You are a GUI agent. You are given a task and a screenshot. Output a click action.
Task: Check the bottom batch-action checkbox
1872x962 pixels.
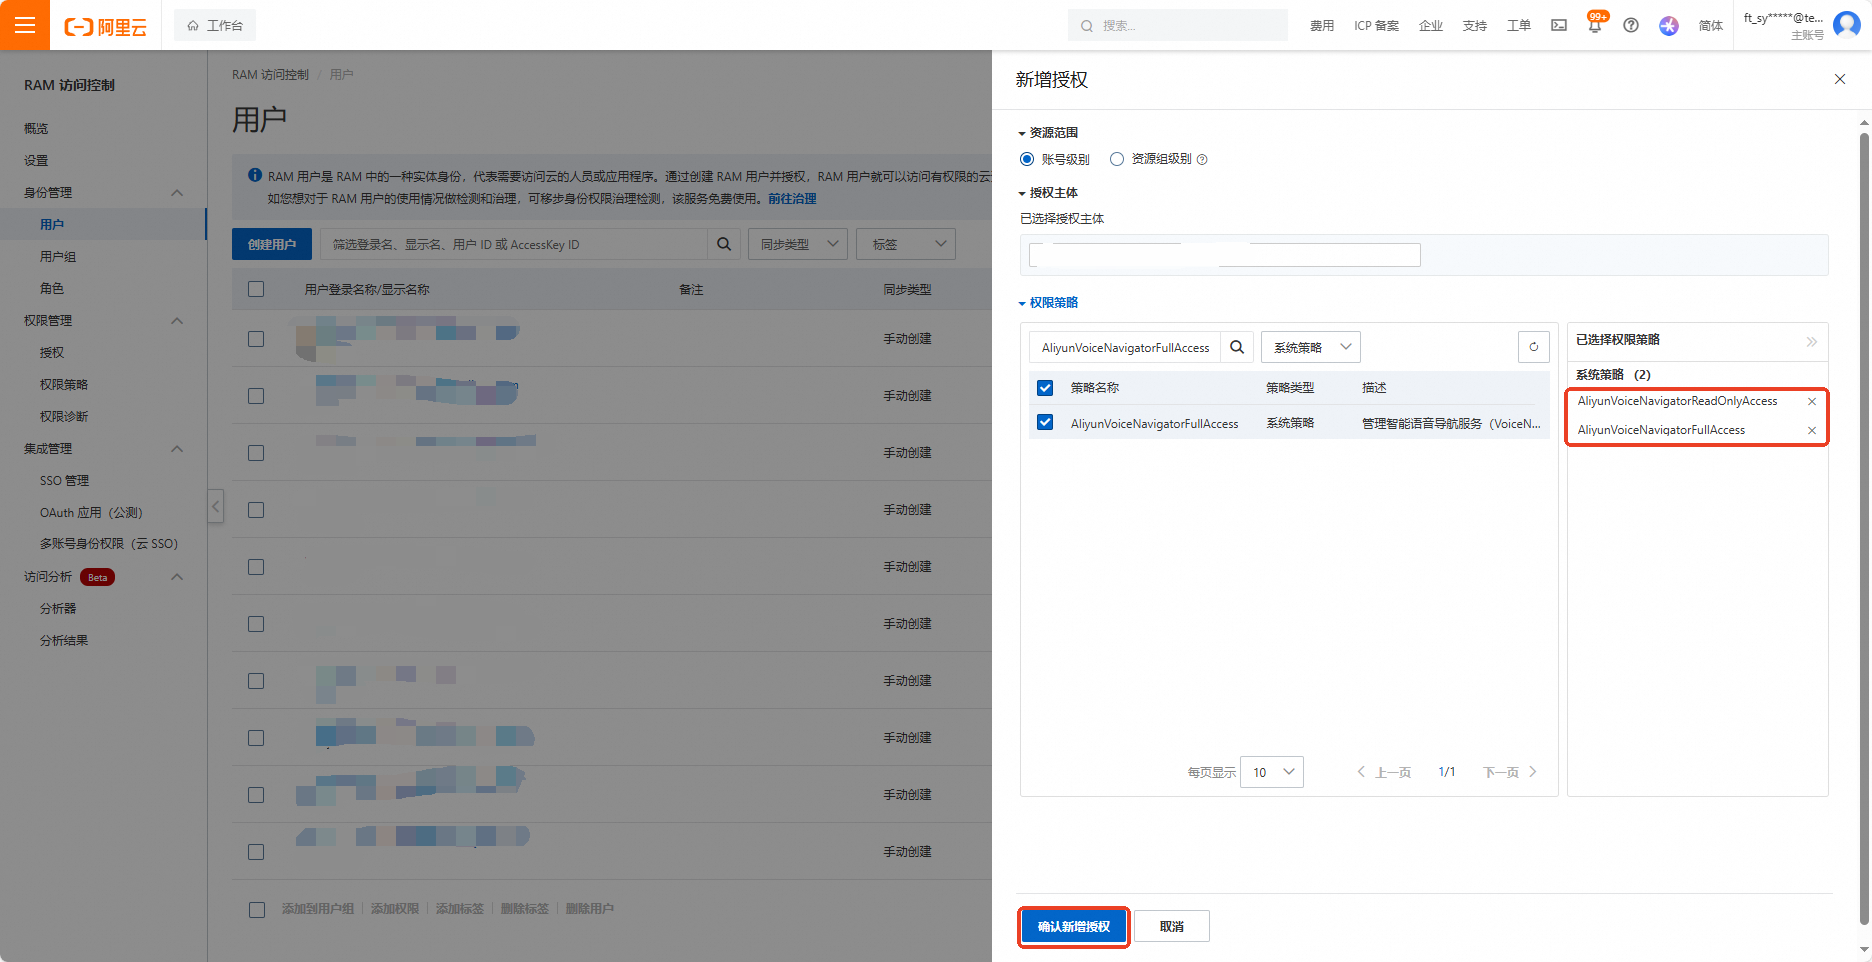(257, 909)
